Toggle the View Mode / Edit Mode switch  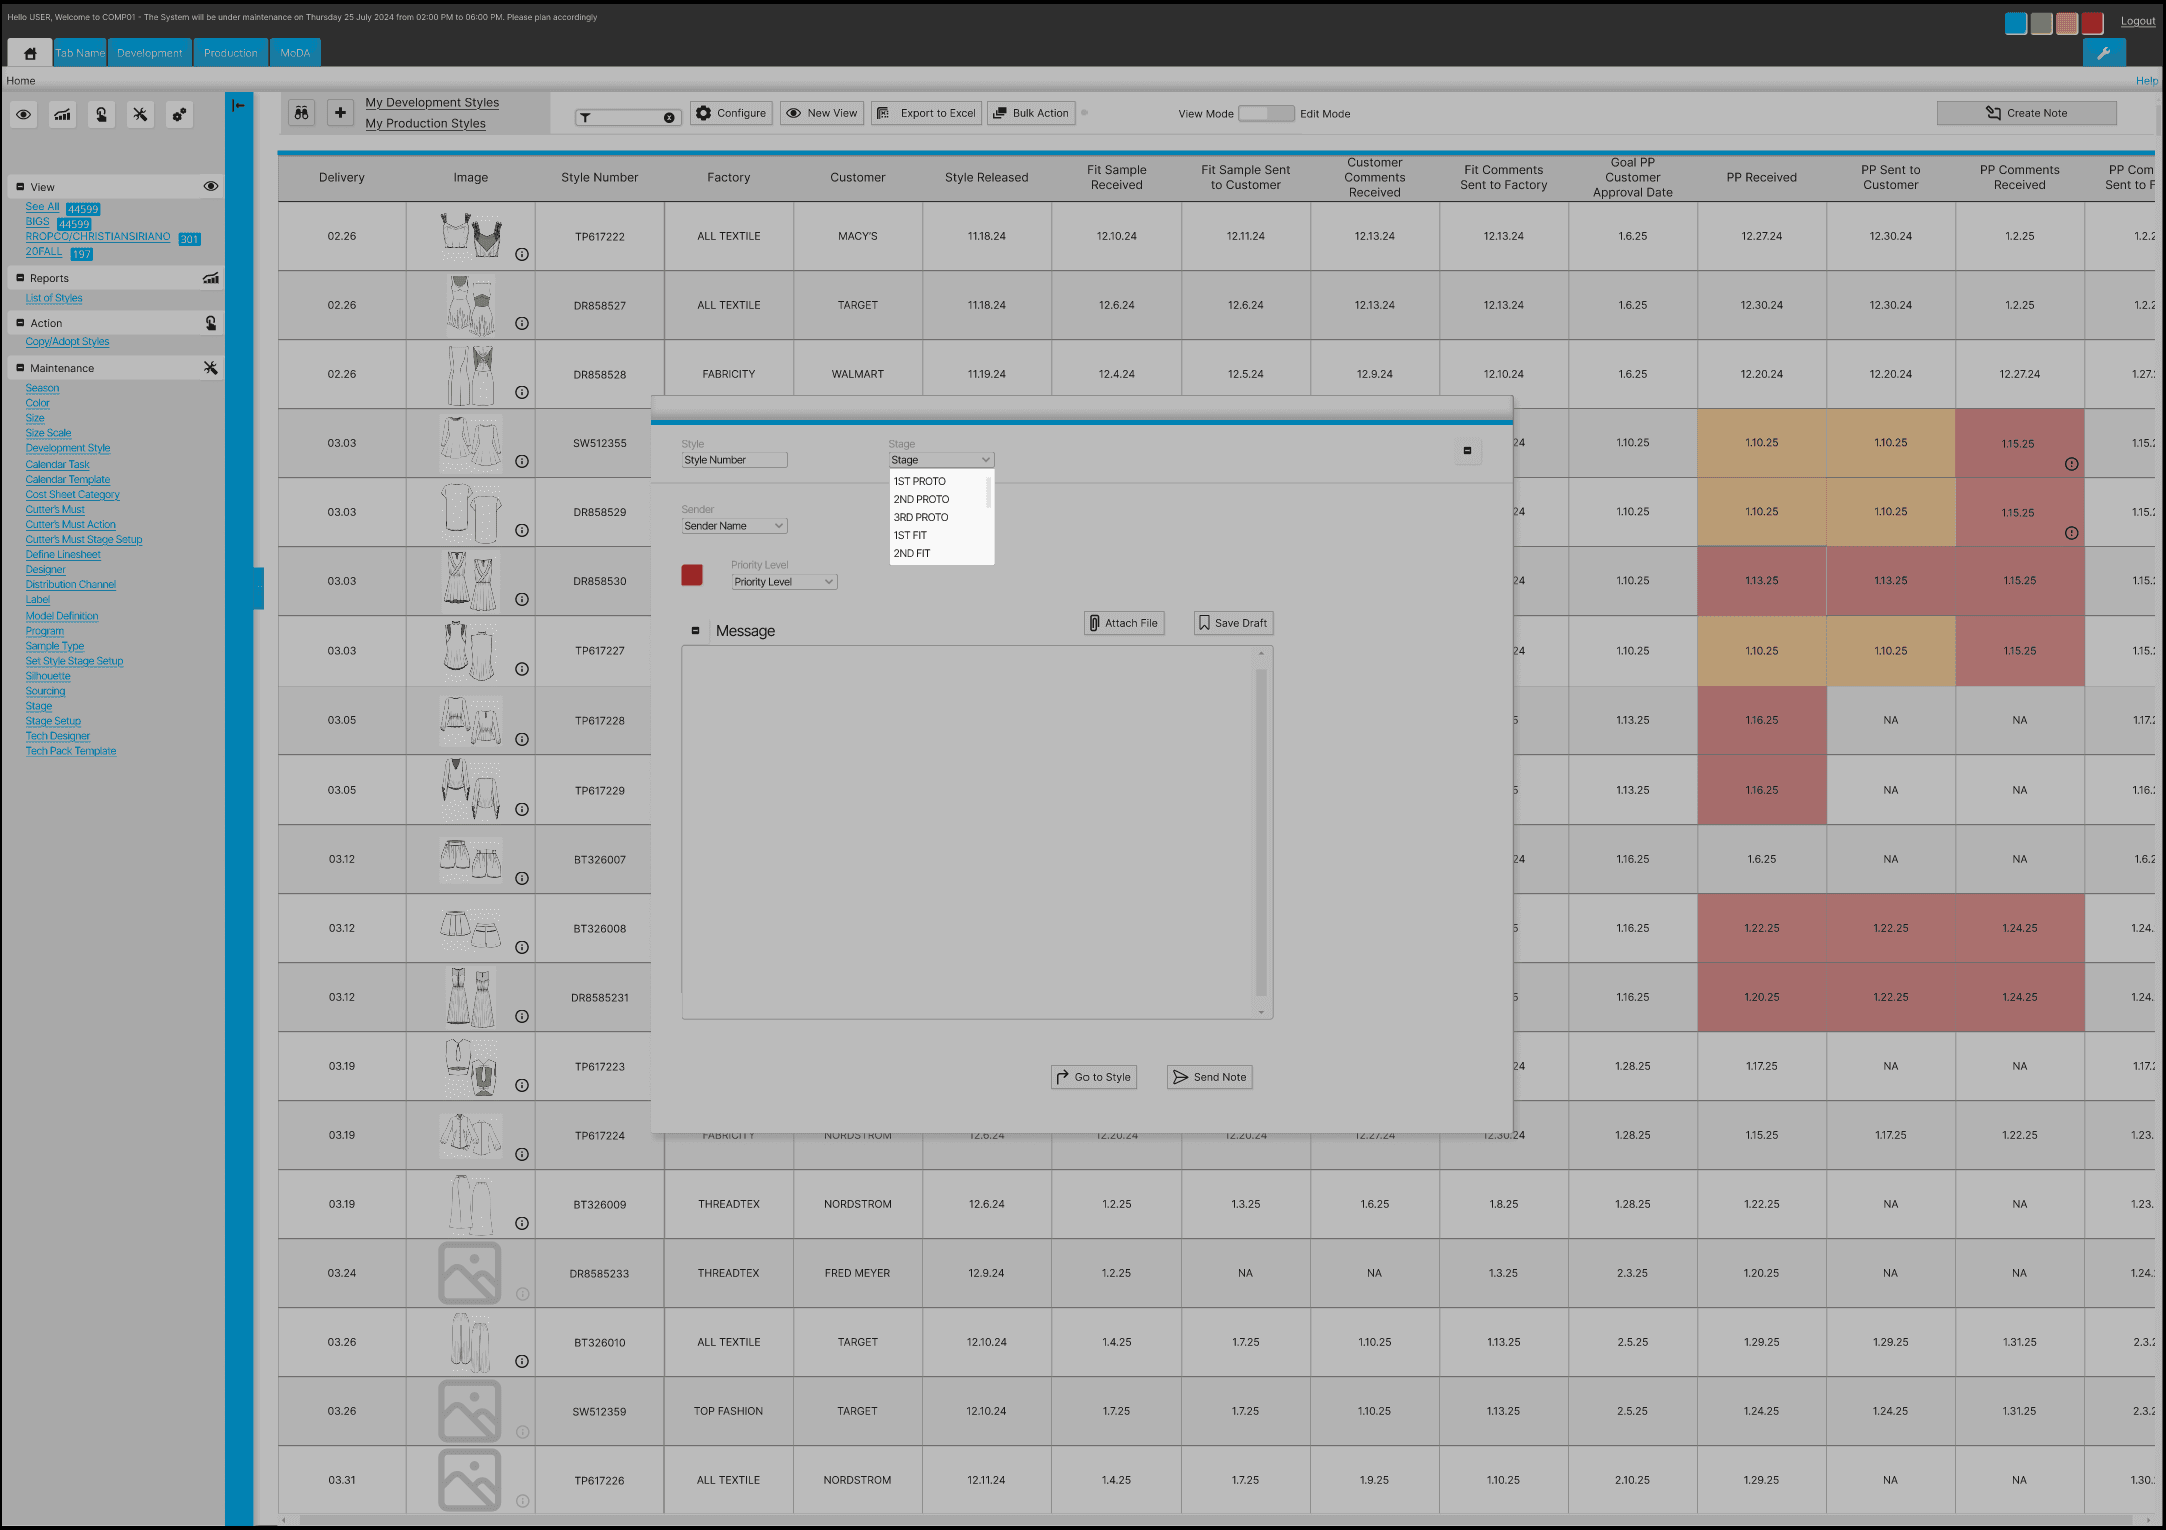(x=1266, y=114)
